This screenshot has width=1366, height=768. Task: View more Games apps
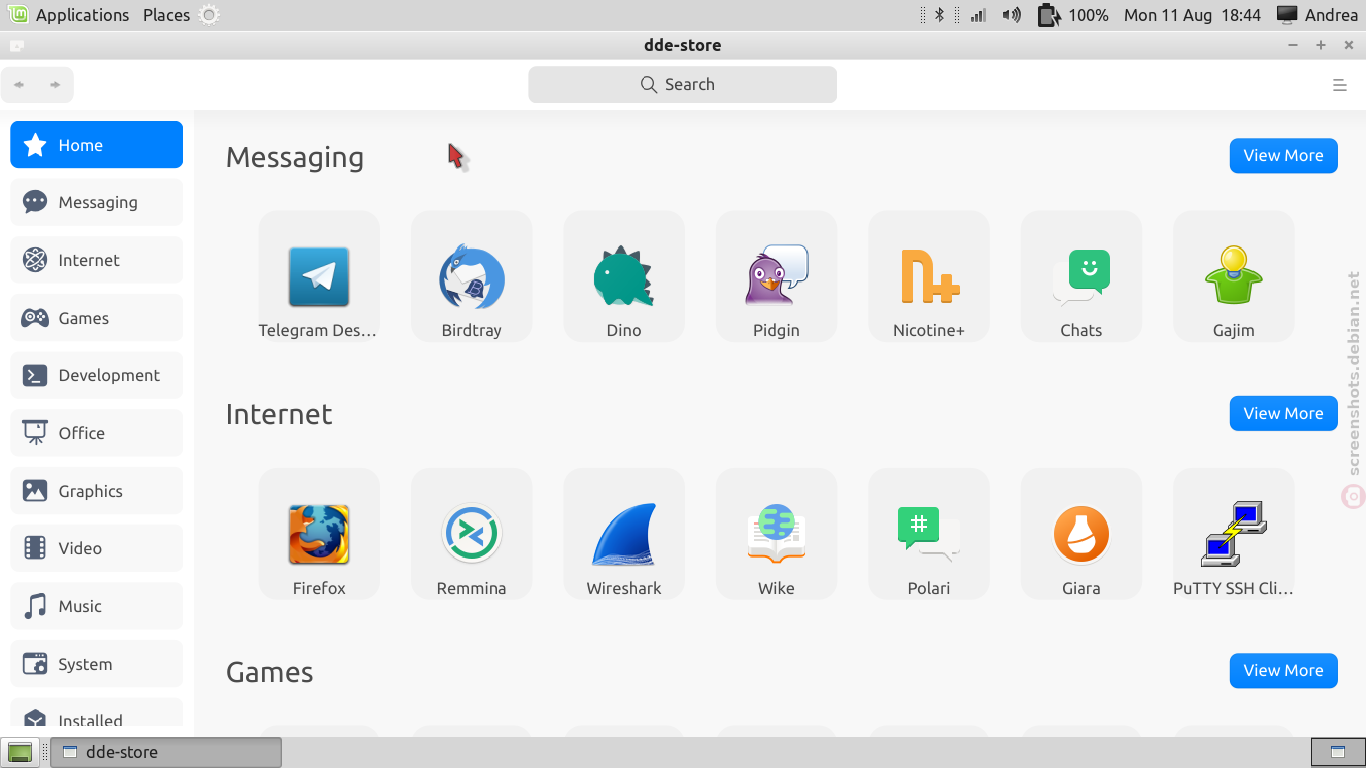click(x=1283, y=670)
